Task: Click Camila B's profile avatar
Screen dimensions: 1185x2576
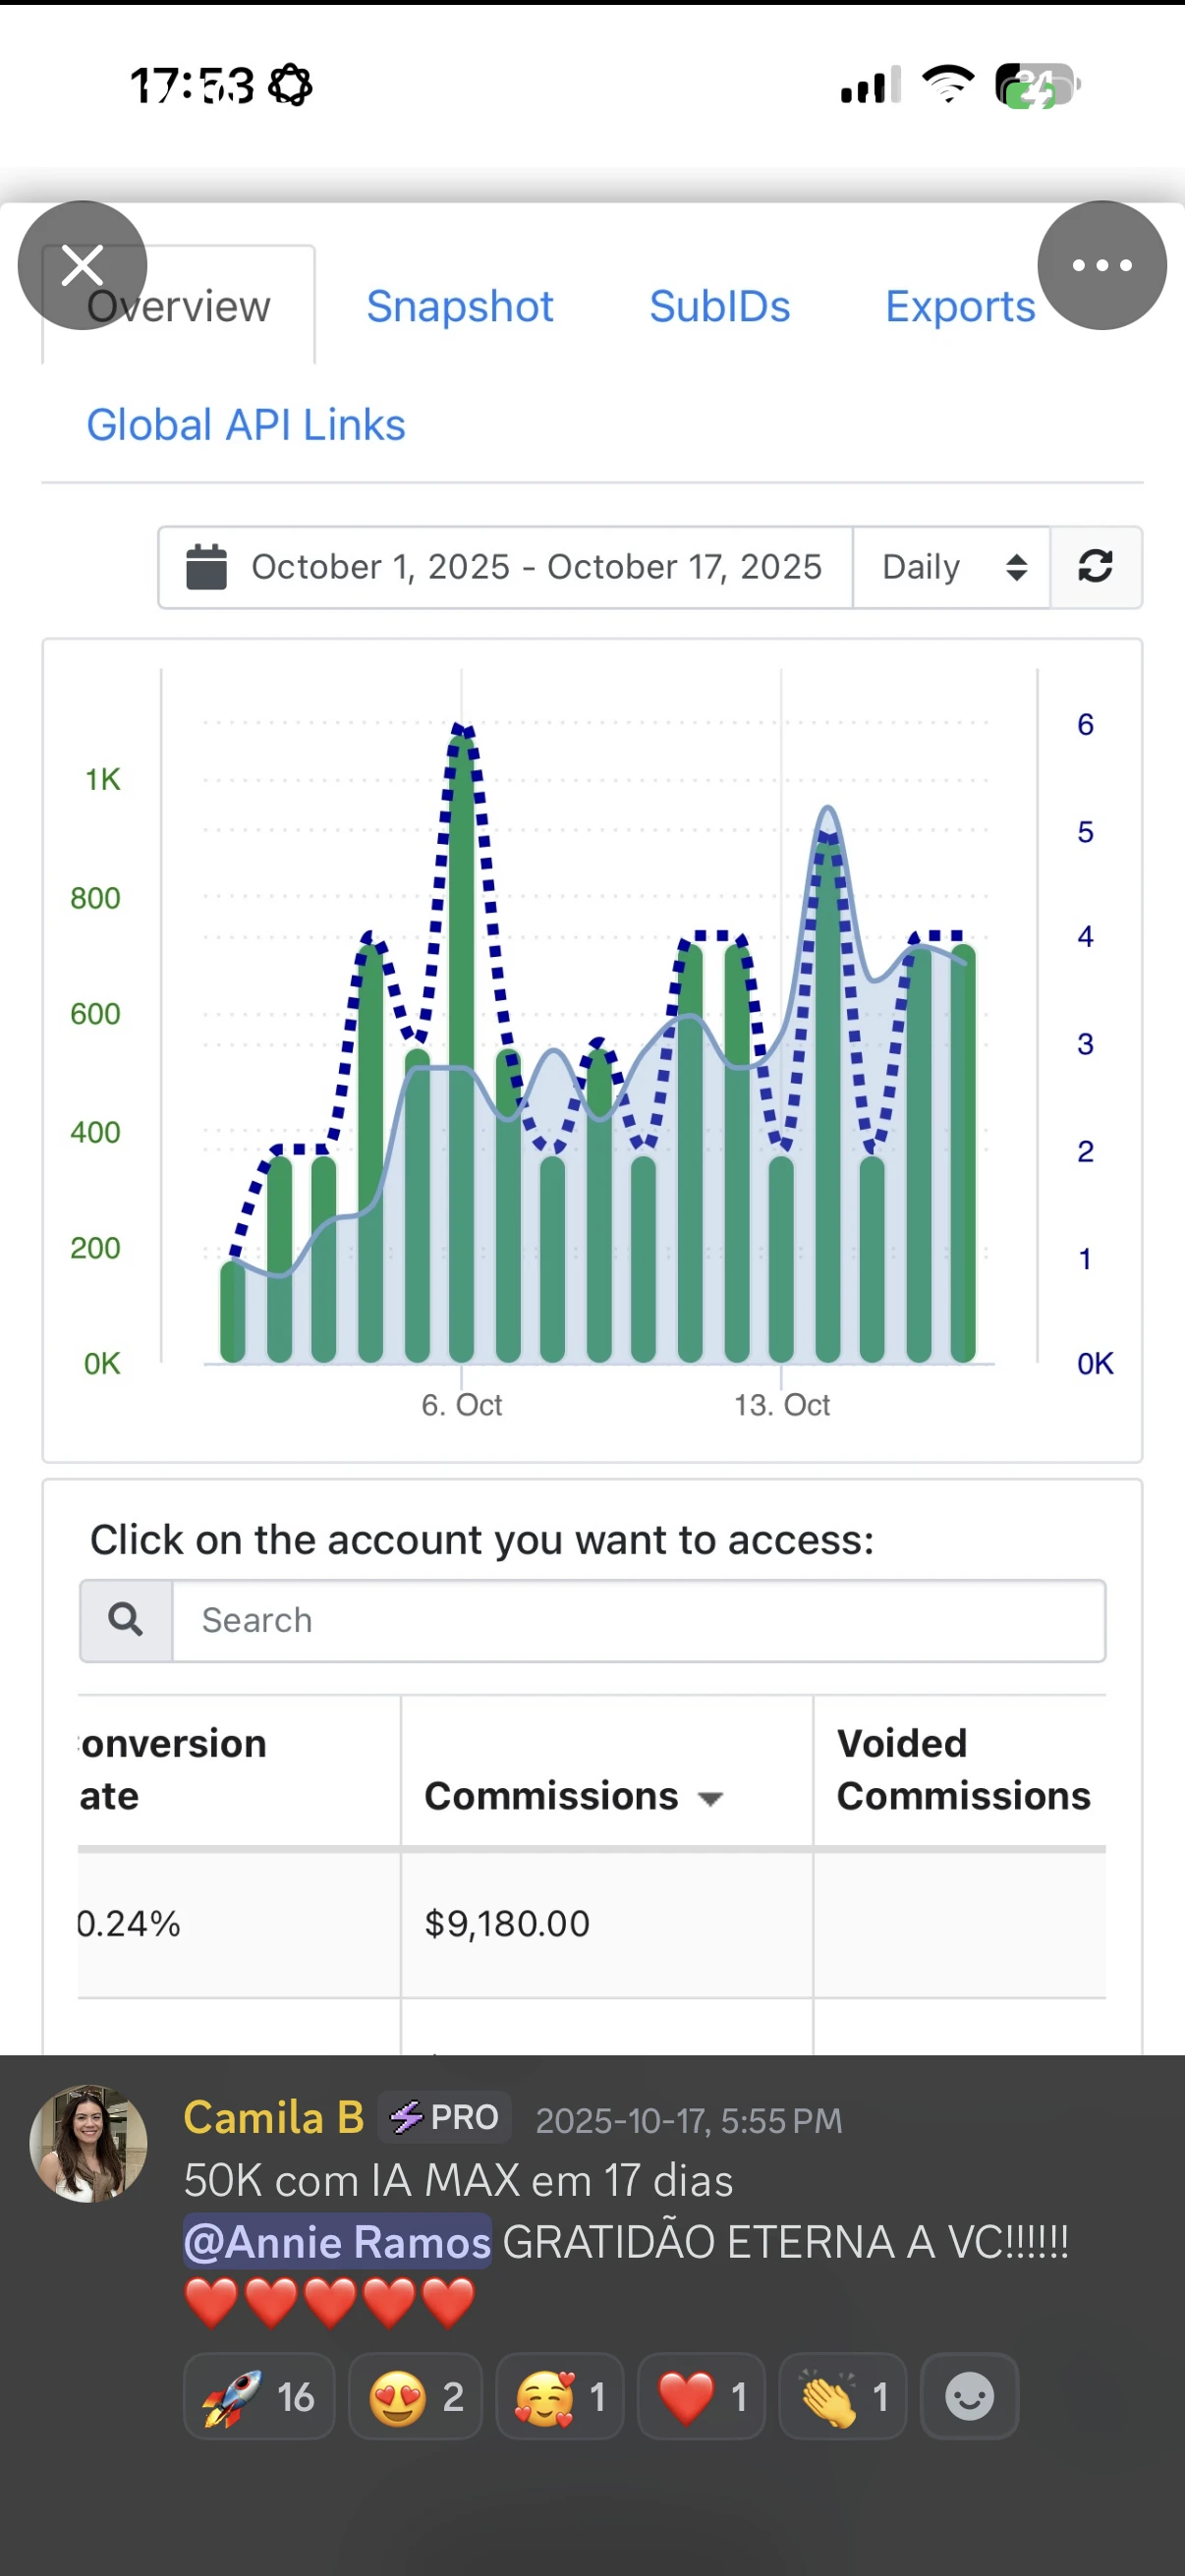Action: 88,2142
